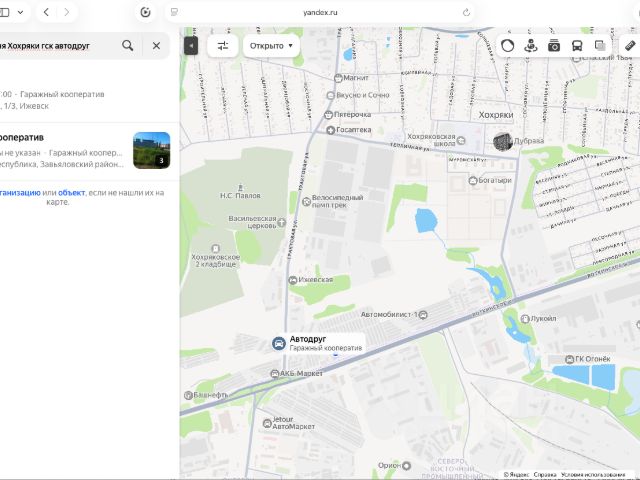Image resolution: width=640 pixels, height=480 pixels.
Task: Click the browser privacy report icon
Action: [145, 12]
